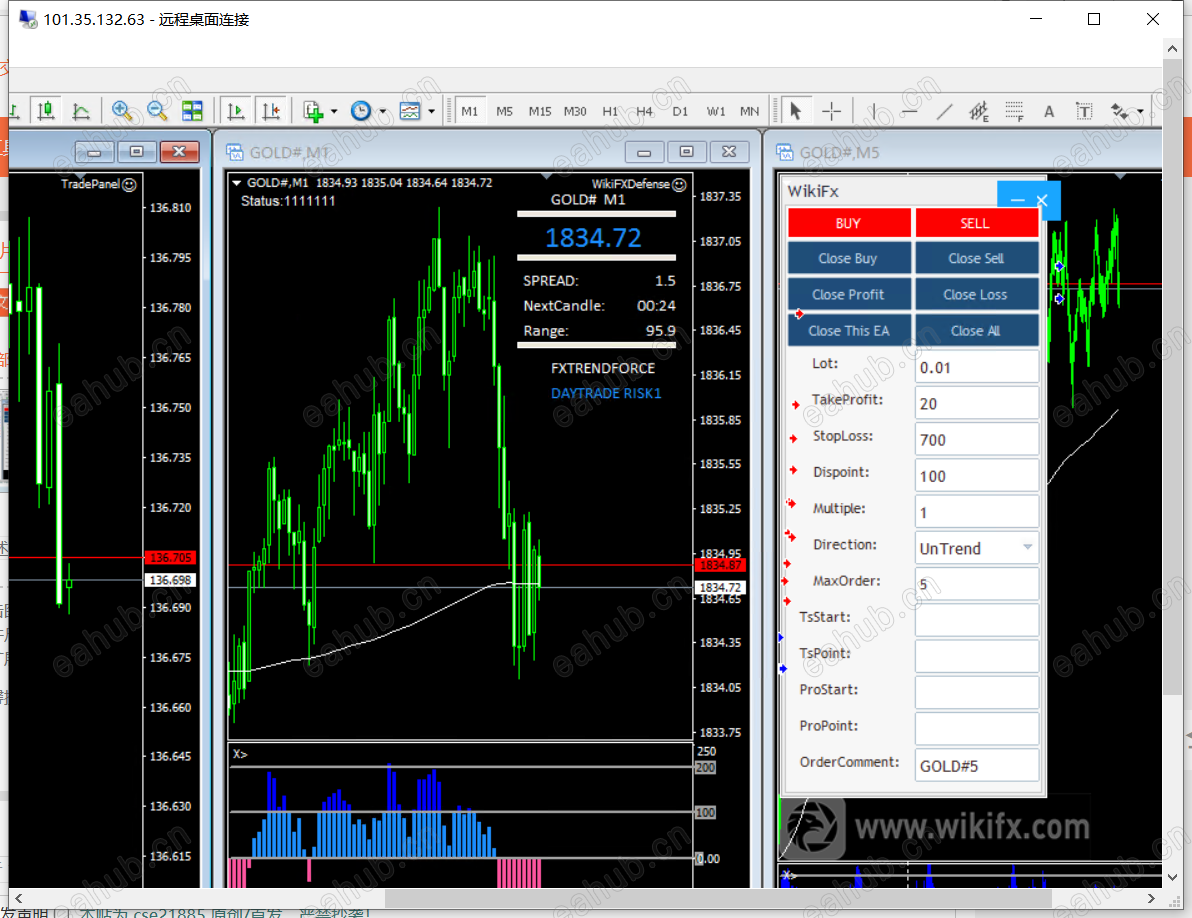Click the Close This EA button
Screen dimensions: 1192x918
[849, 331]
